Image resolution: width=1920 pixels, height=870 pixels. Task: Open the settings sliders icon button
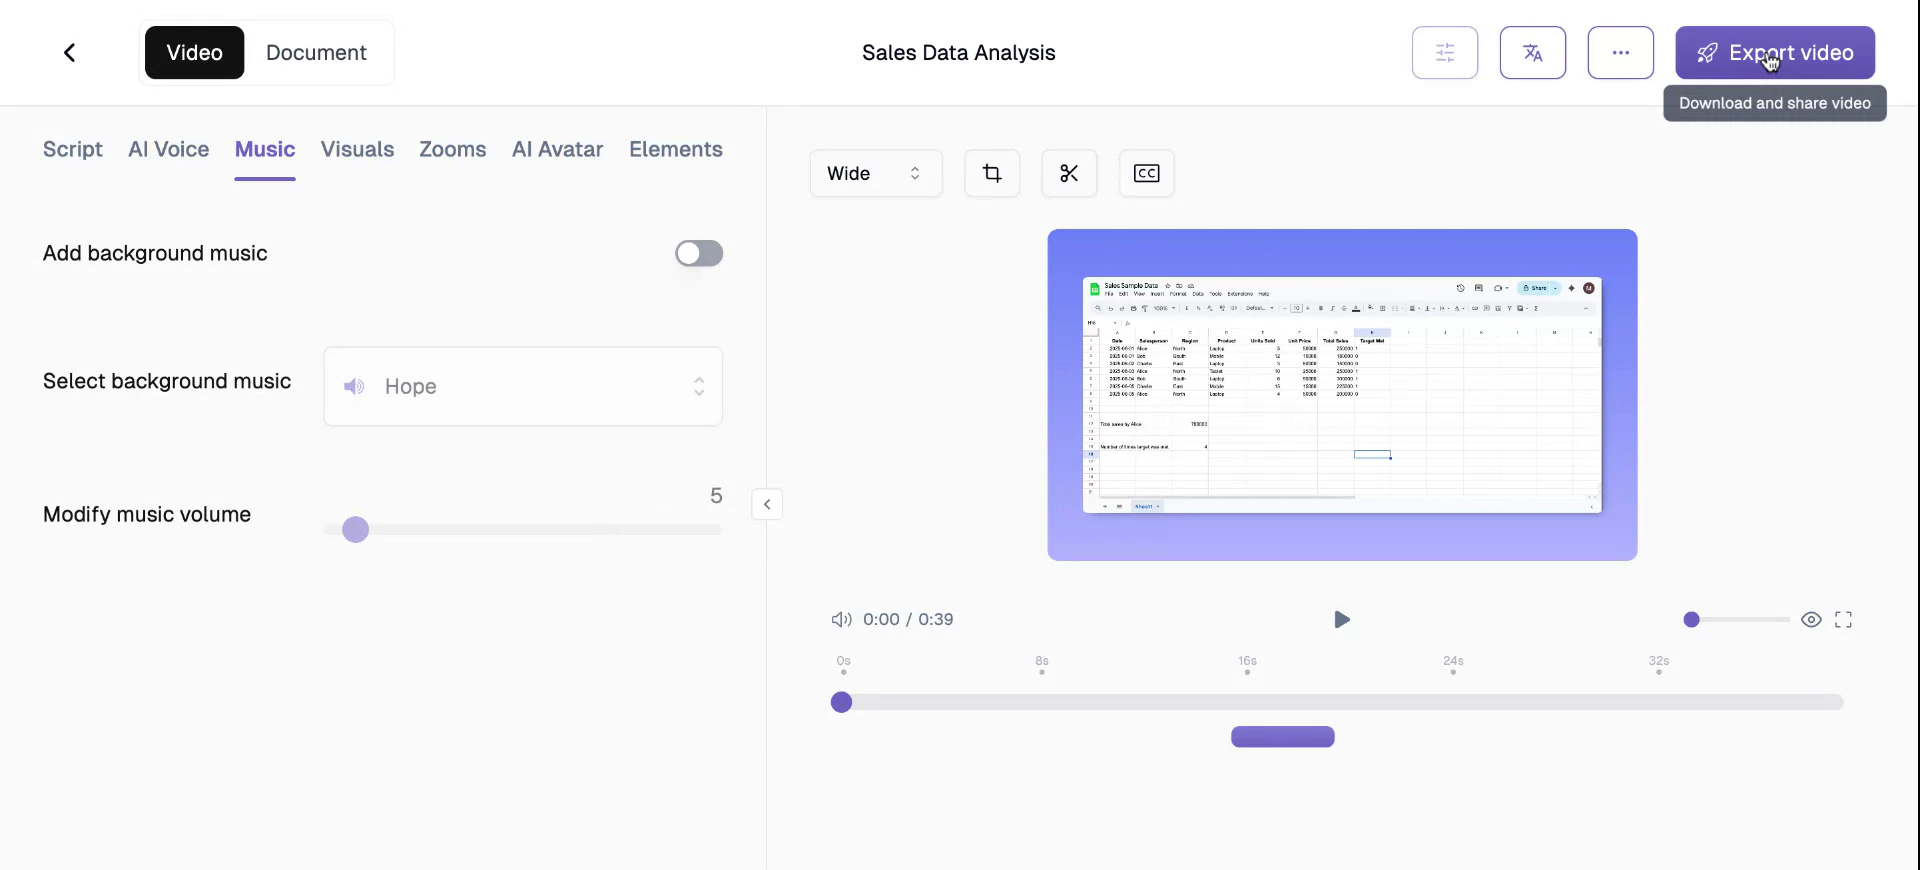pos(1445,53)
